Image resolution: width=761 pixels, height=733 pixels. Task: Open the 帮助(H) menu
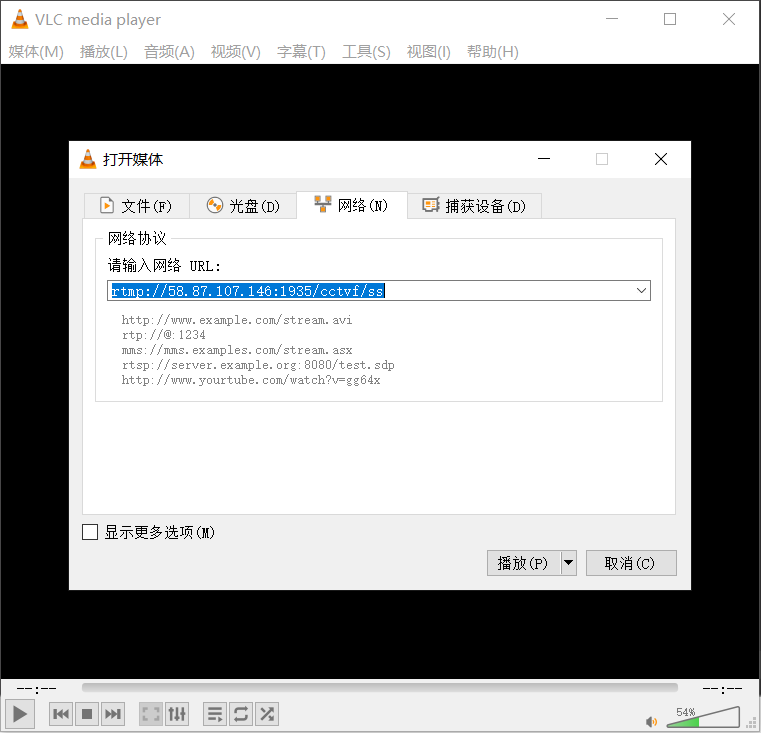click(x=493, y=51)
